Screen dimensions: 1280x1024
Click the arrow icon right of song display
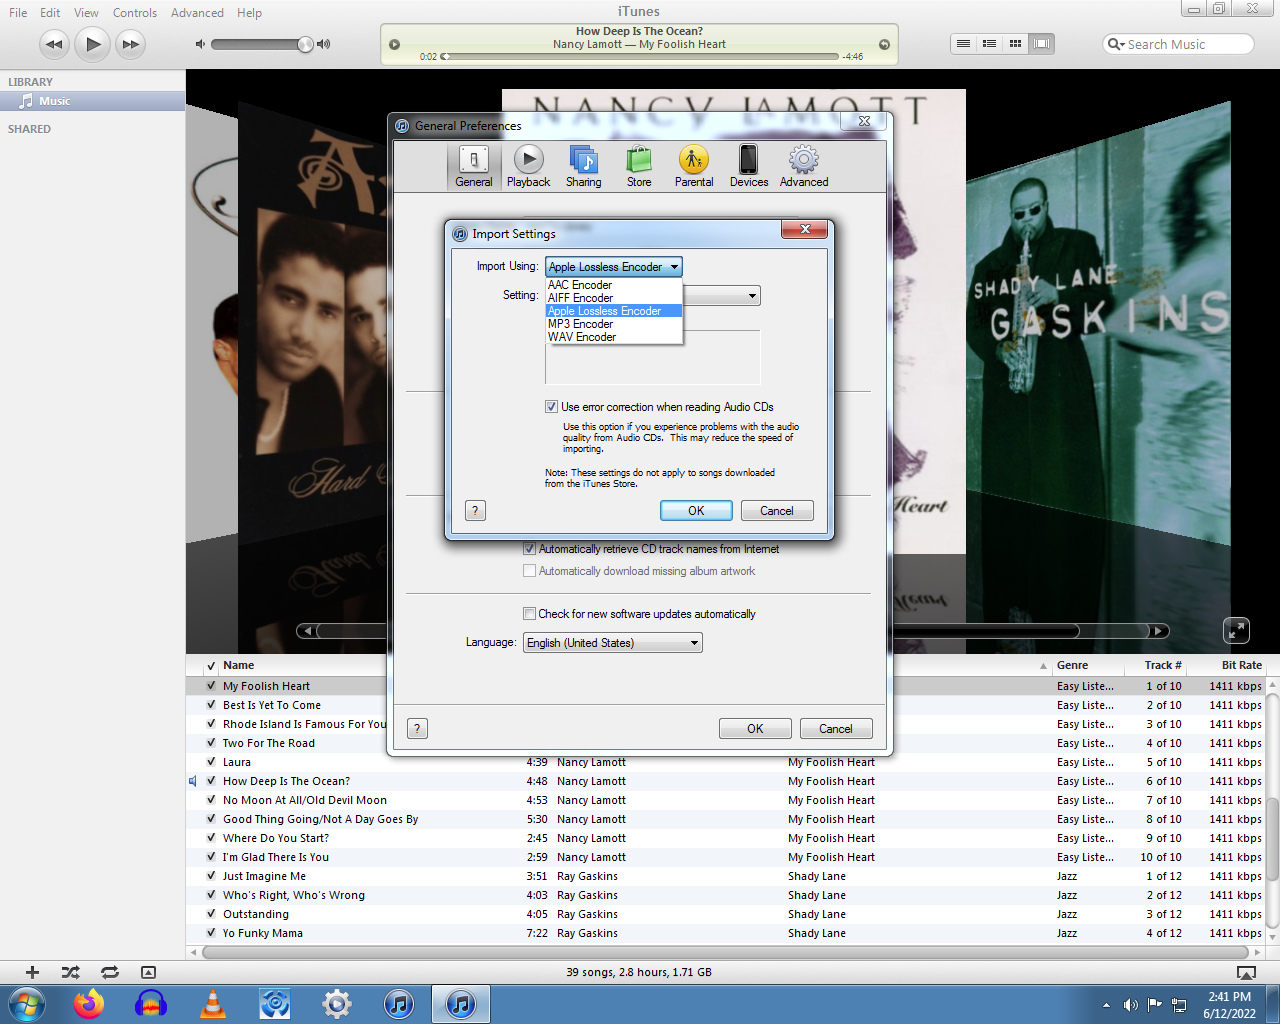click(884, 44)
